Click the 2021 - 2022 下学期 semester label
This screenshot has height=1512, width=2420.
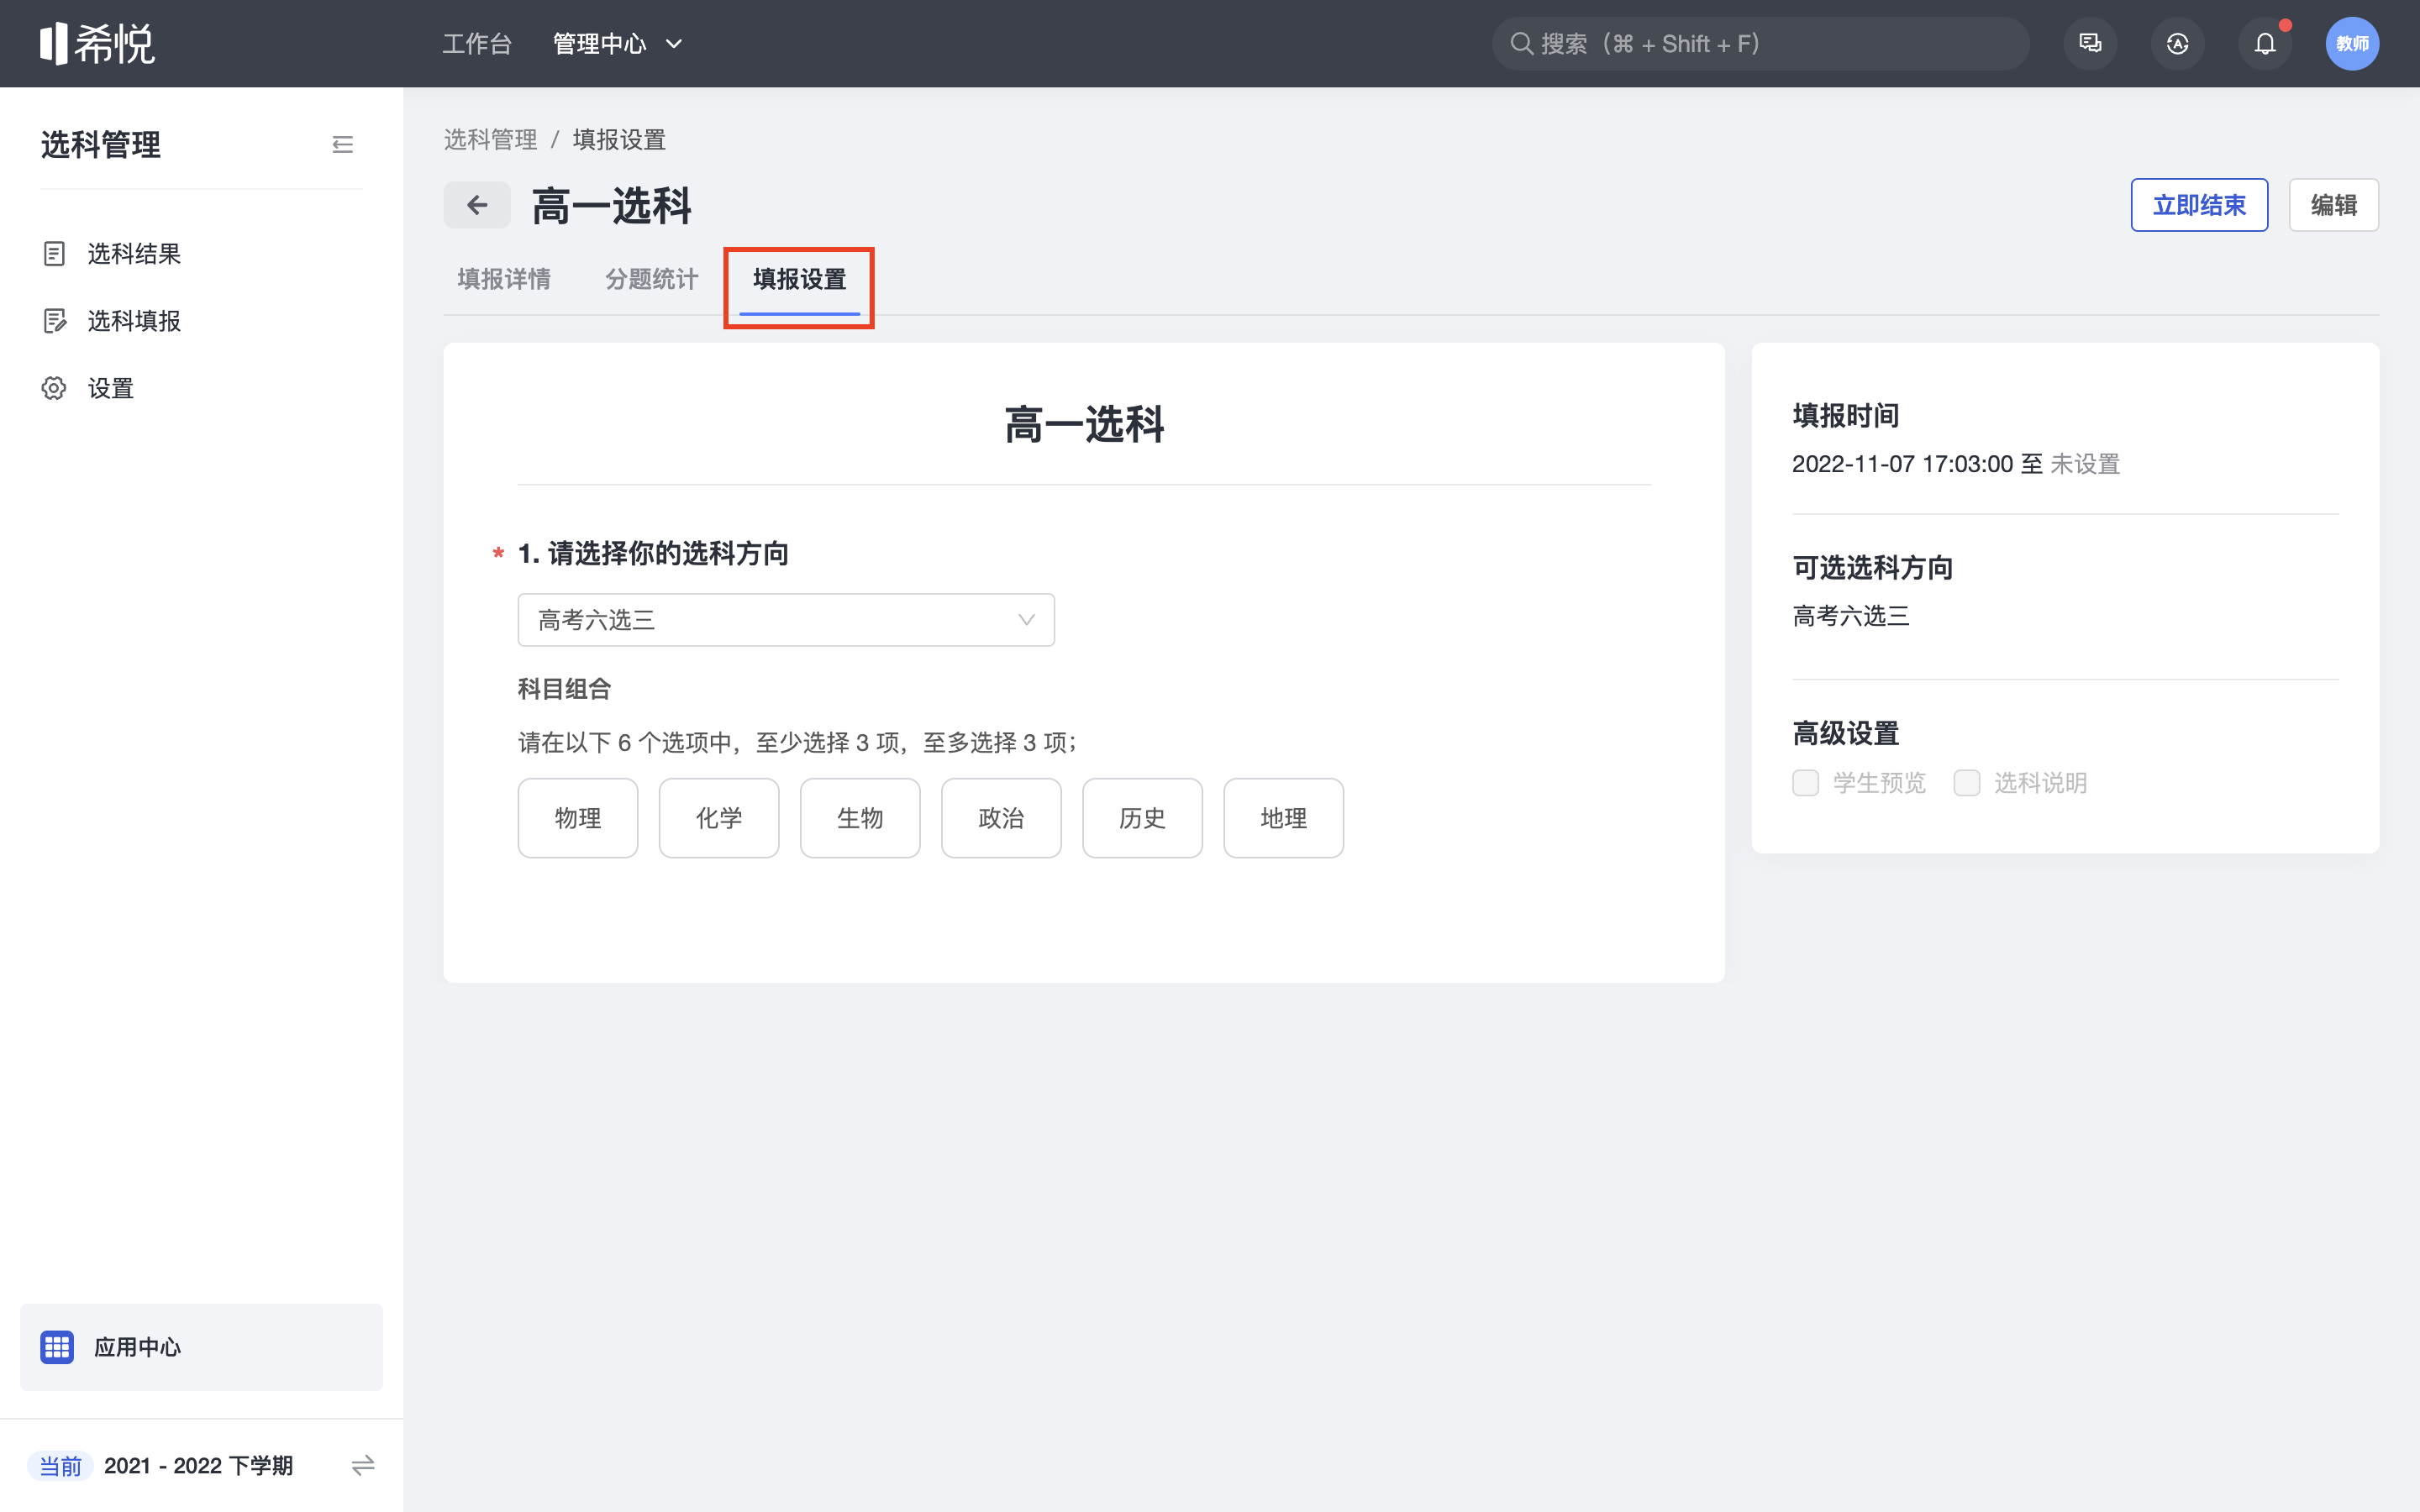tap(198, 1466)
